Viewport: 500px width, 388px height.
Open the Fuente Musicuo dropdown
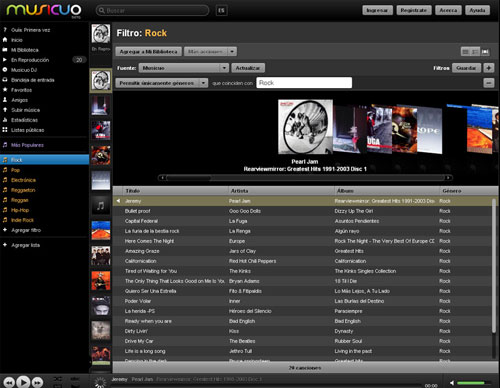(x=184, y=68)
